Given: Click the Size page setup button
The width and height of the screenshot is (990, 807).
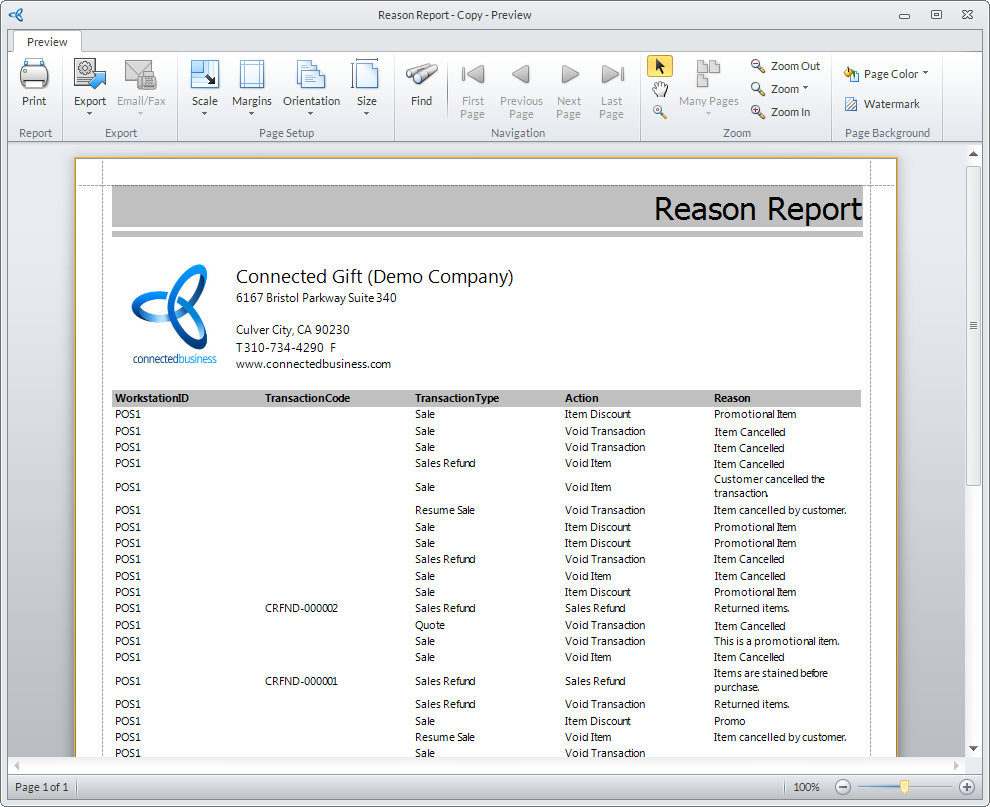Looking at the screenshot, I should click(x=366, y=76).
